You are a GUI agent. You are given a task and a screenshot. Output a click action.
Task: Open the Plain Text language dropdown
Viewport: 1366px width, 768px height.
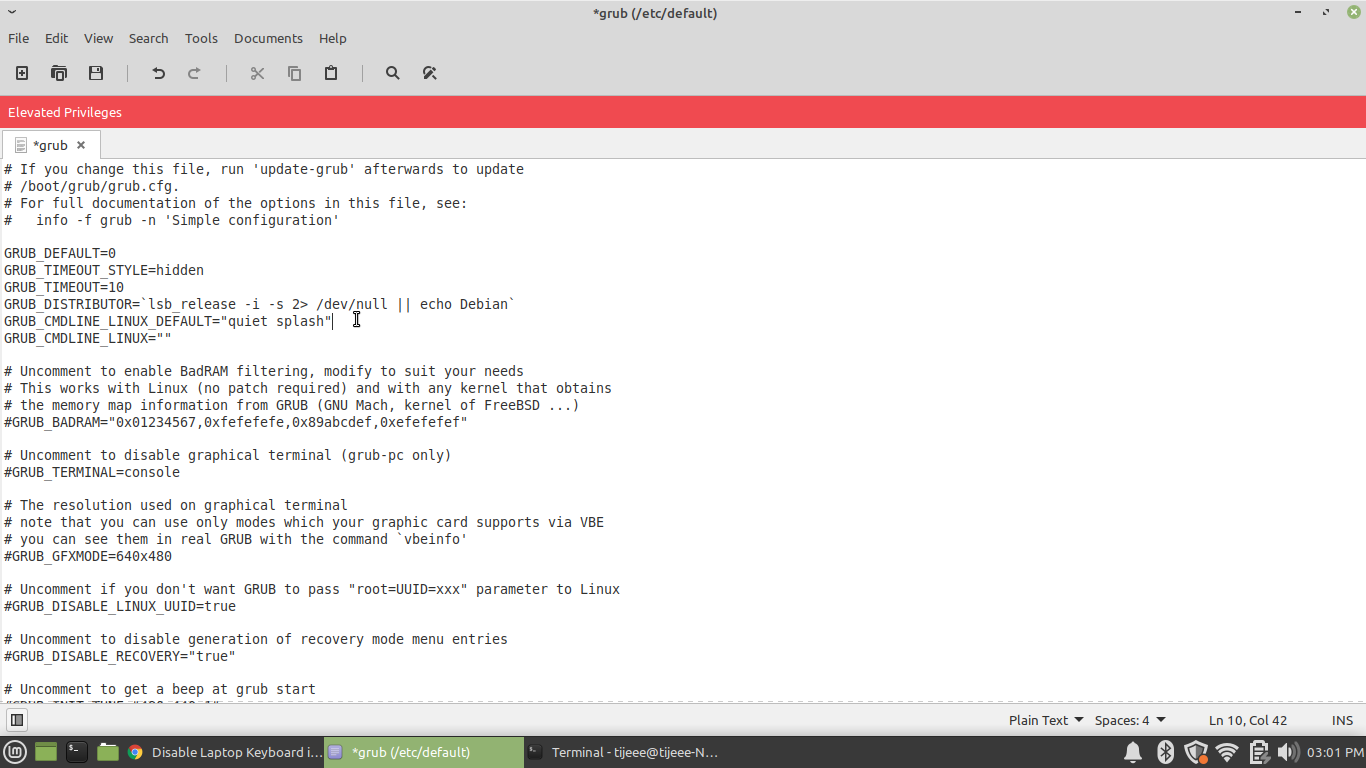click(x=1044, y=719)
